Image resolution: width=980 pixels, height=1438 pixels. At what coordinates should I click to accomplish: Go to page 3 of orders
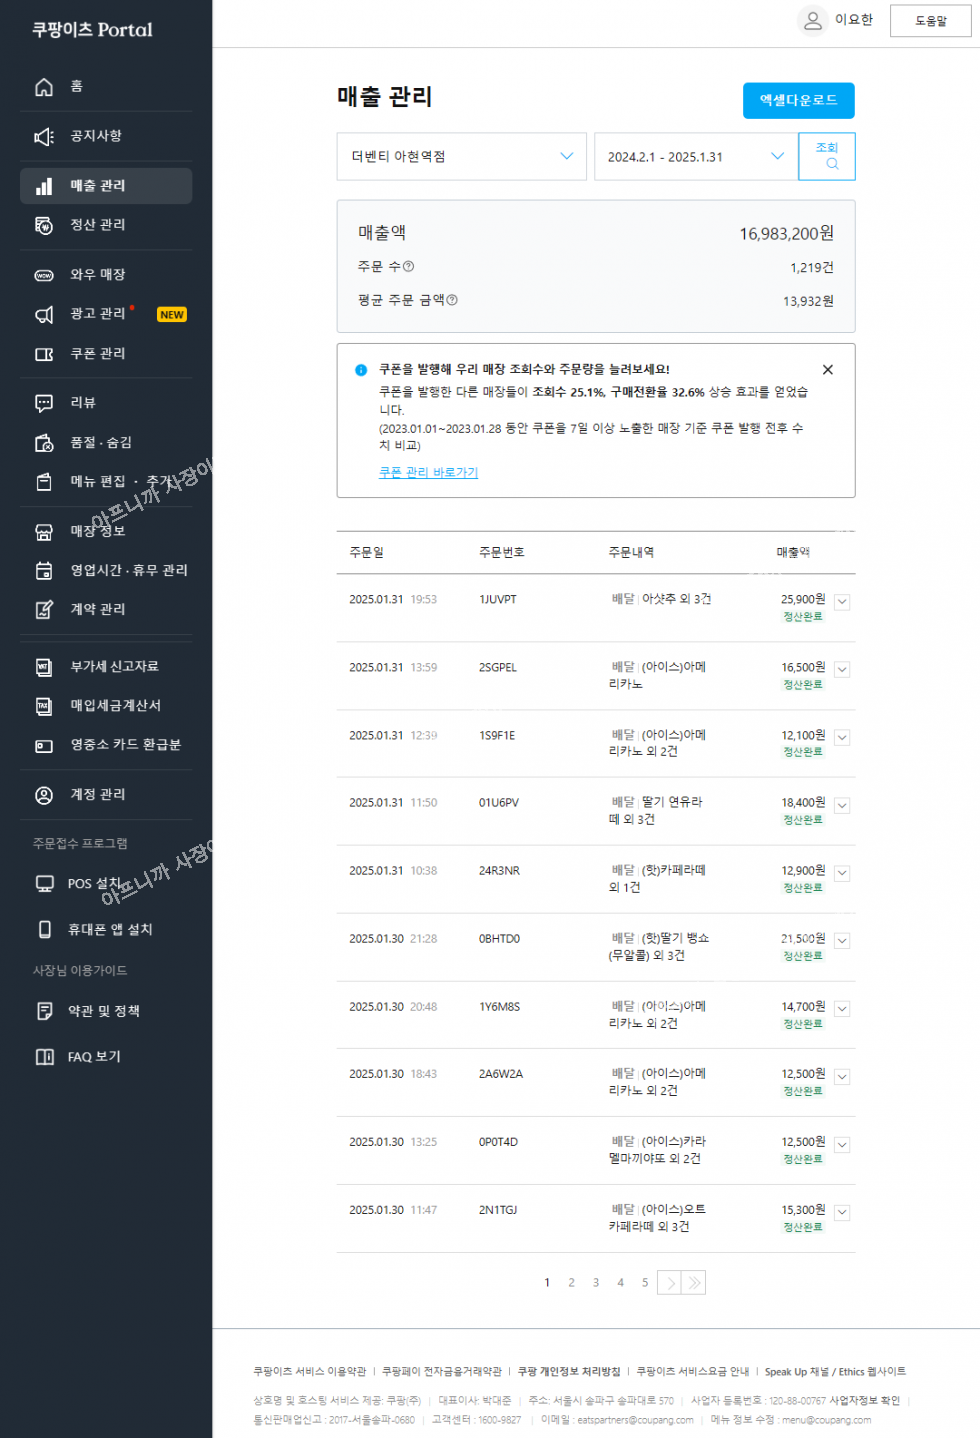[596, 1283]
